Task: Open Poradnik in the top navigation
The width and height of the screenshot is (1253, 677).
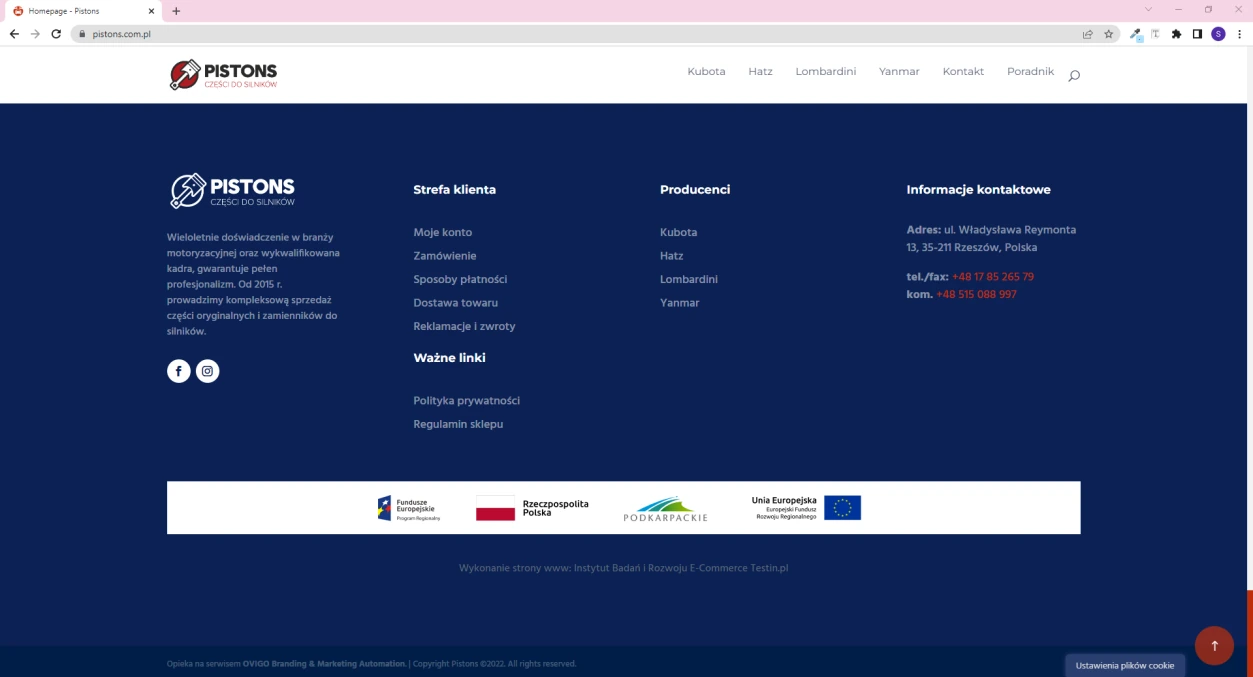Action: click(1030, 71)
